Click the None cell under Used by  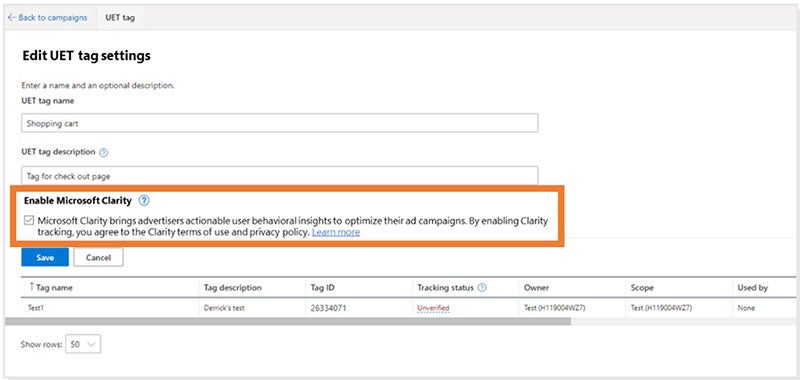click(746, 308)
